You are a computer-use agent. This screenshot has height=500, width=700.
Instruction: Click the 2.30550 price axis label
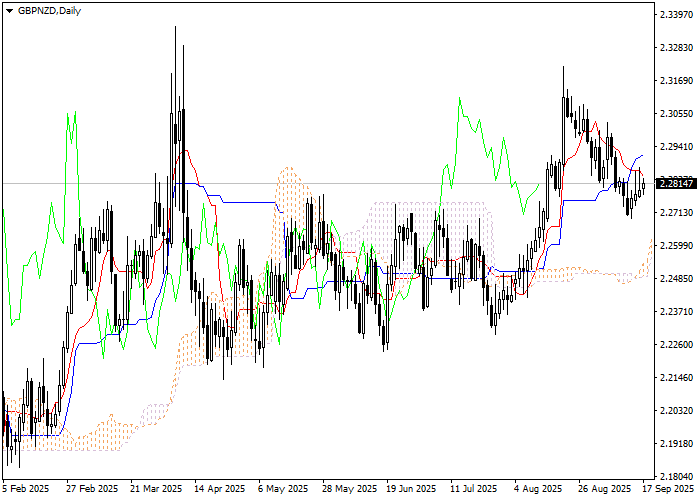pyautogui.click(x=677, y=114)
